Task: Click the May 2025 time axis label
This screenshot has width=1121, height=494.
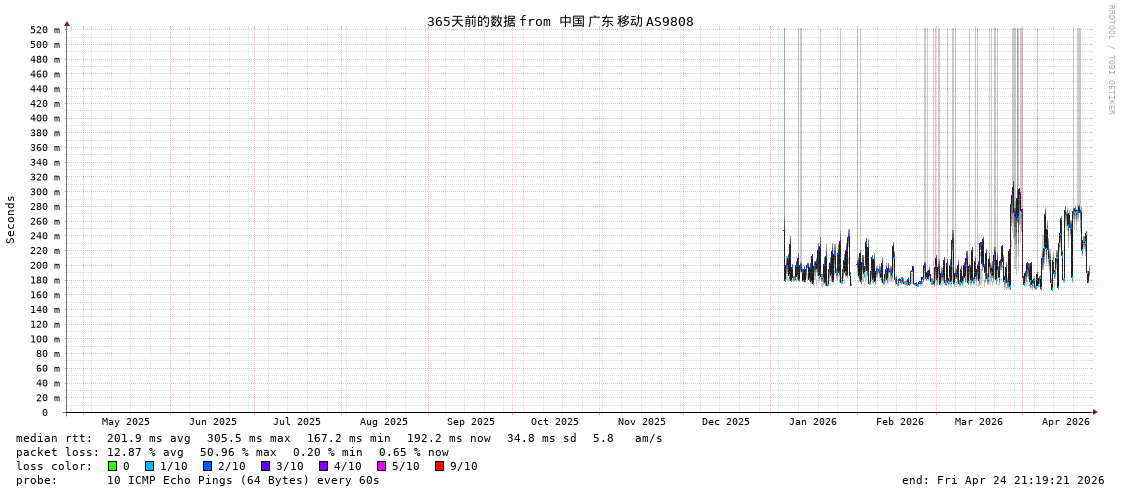Action: [125, 422]
